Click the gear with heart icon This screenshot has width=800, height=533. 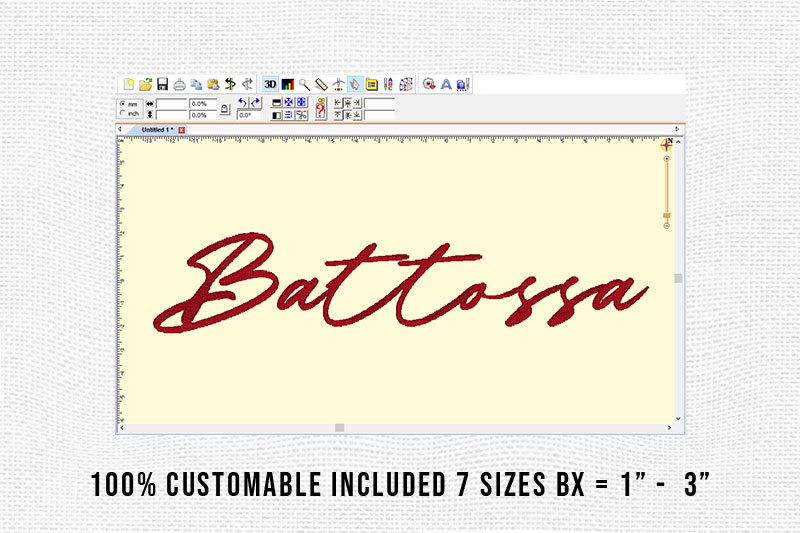(x=429, y=84)
